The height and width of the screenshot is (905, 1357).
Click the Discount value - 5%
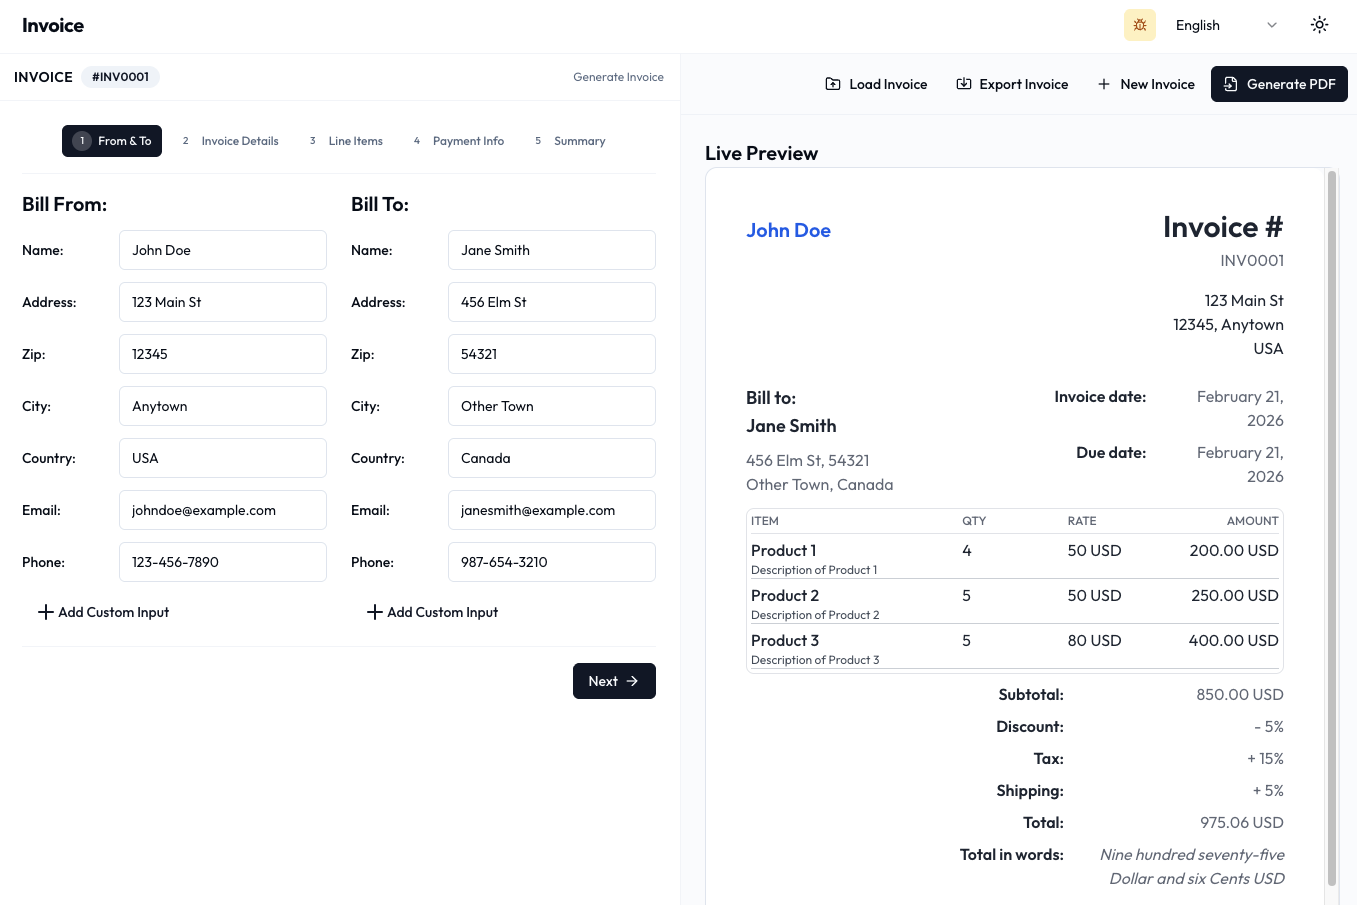click(1269, 726)
